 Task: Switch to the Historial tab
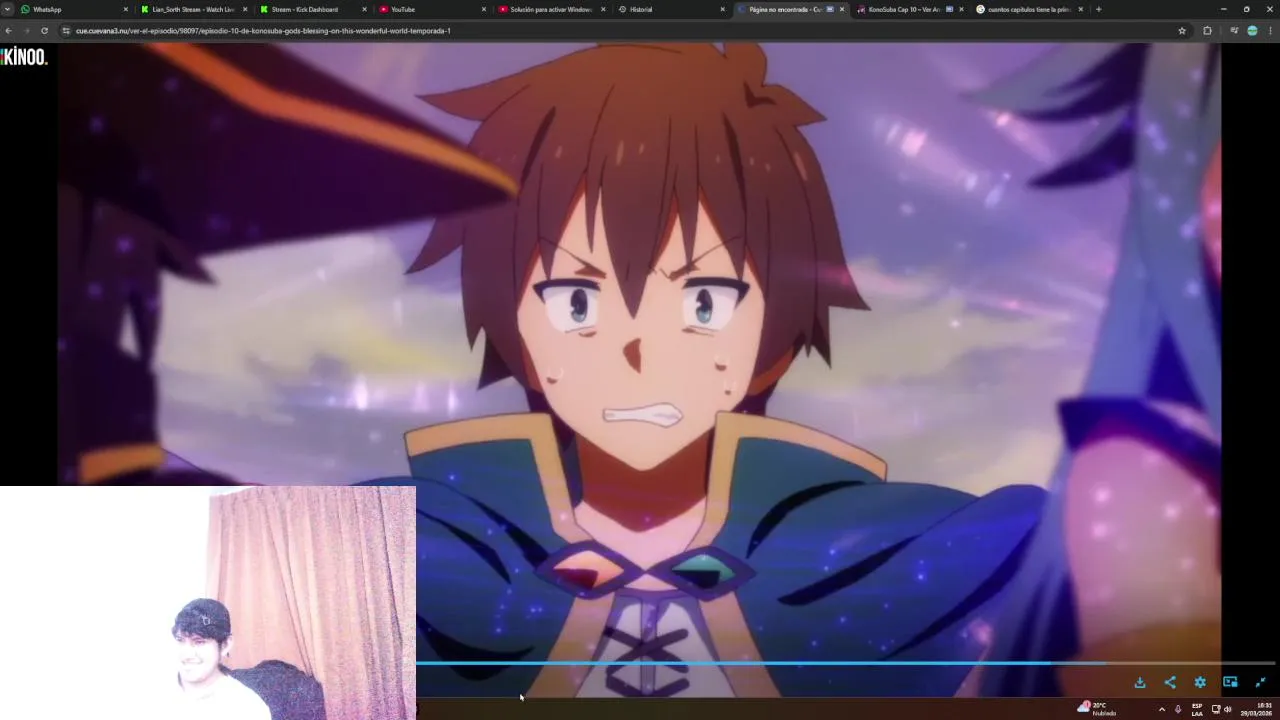click(670, 9)
